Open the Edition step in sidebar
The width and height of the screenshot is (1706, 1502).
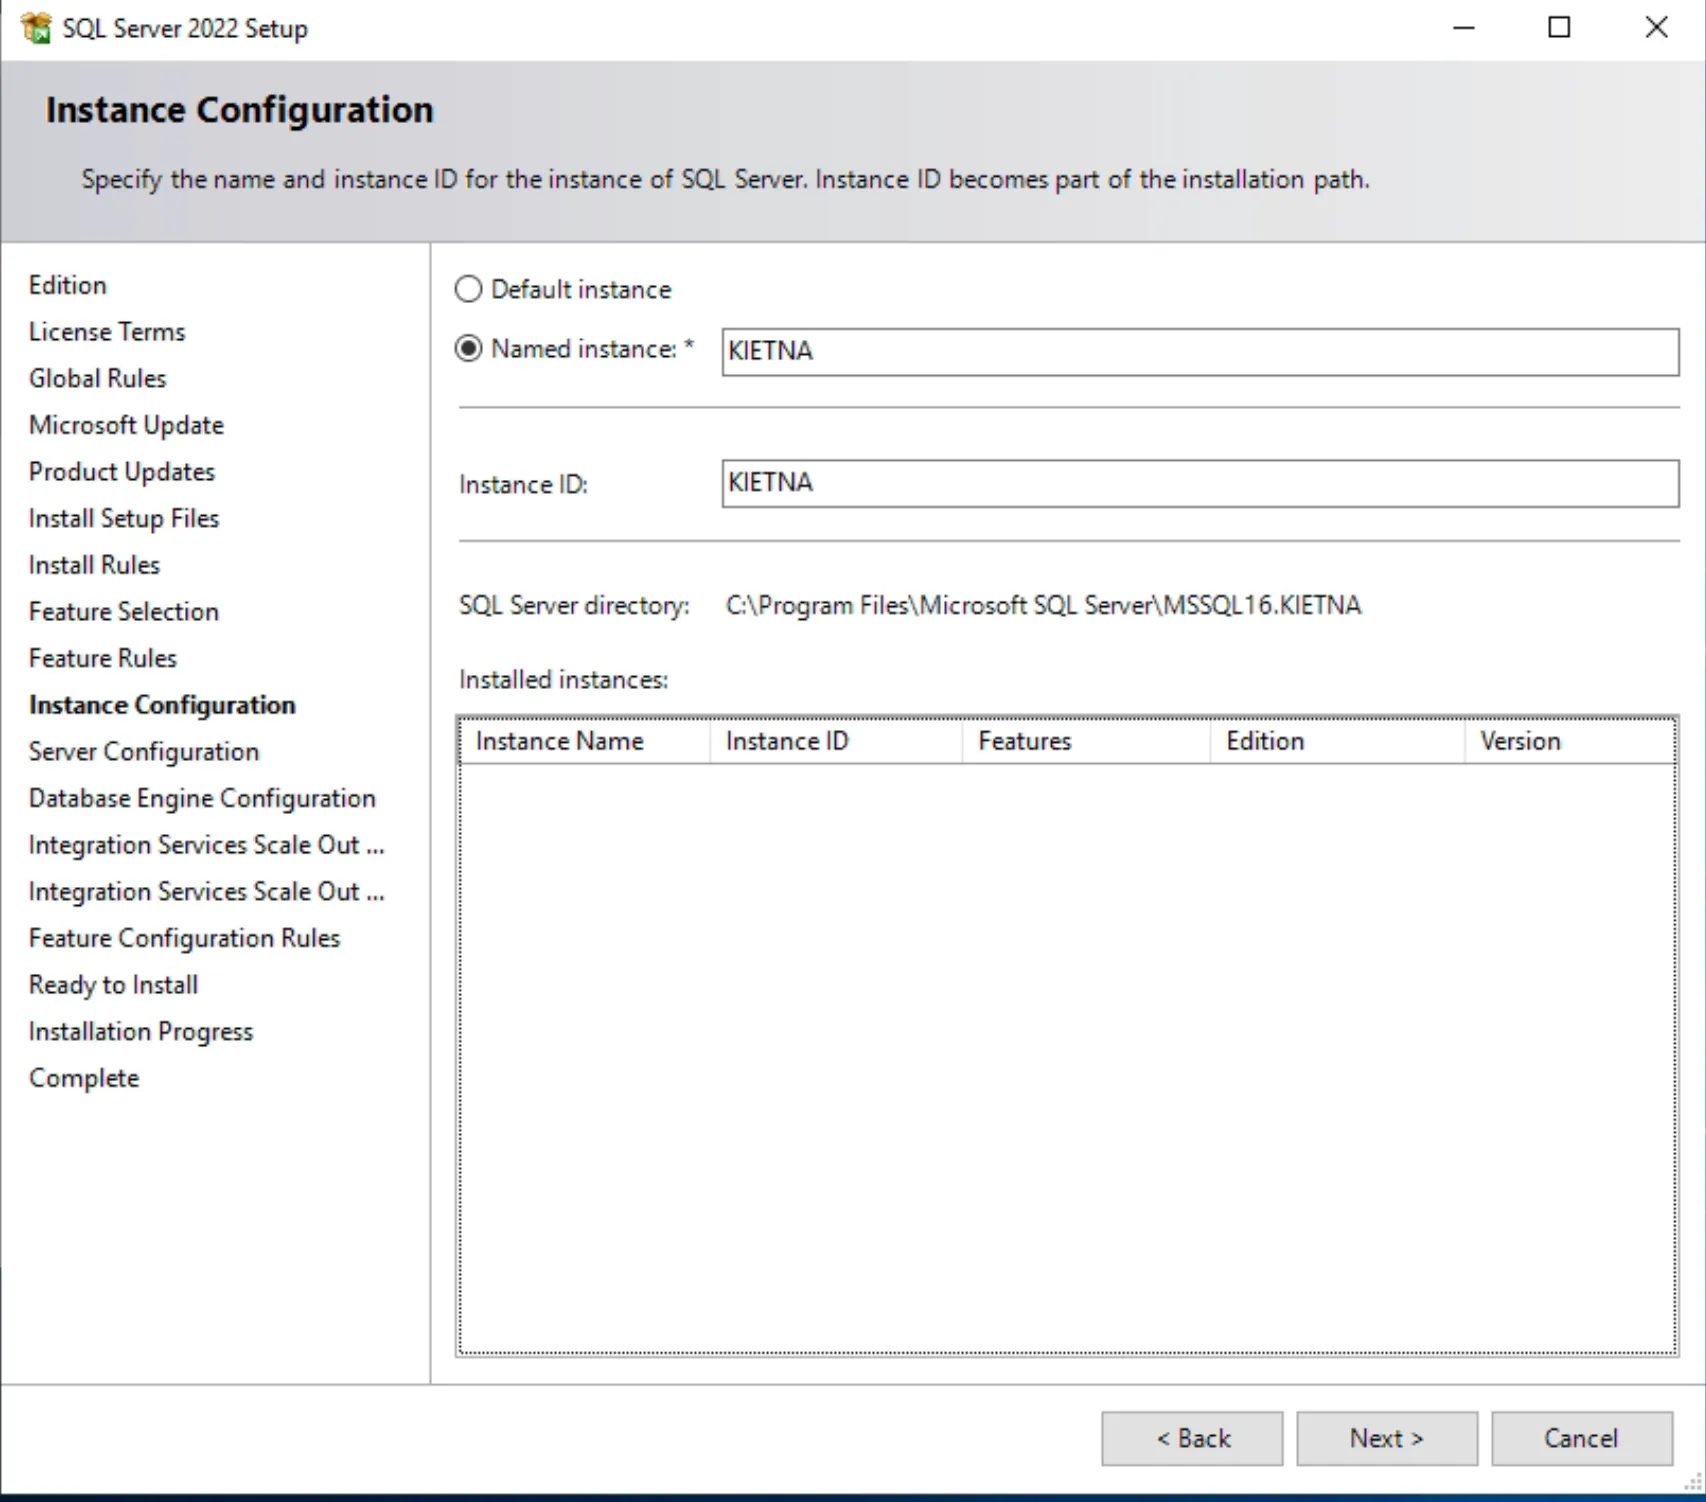coord(67,285)
